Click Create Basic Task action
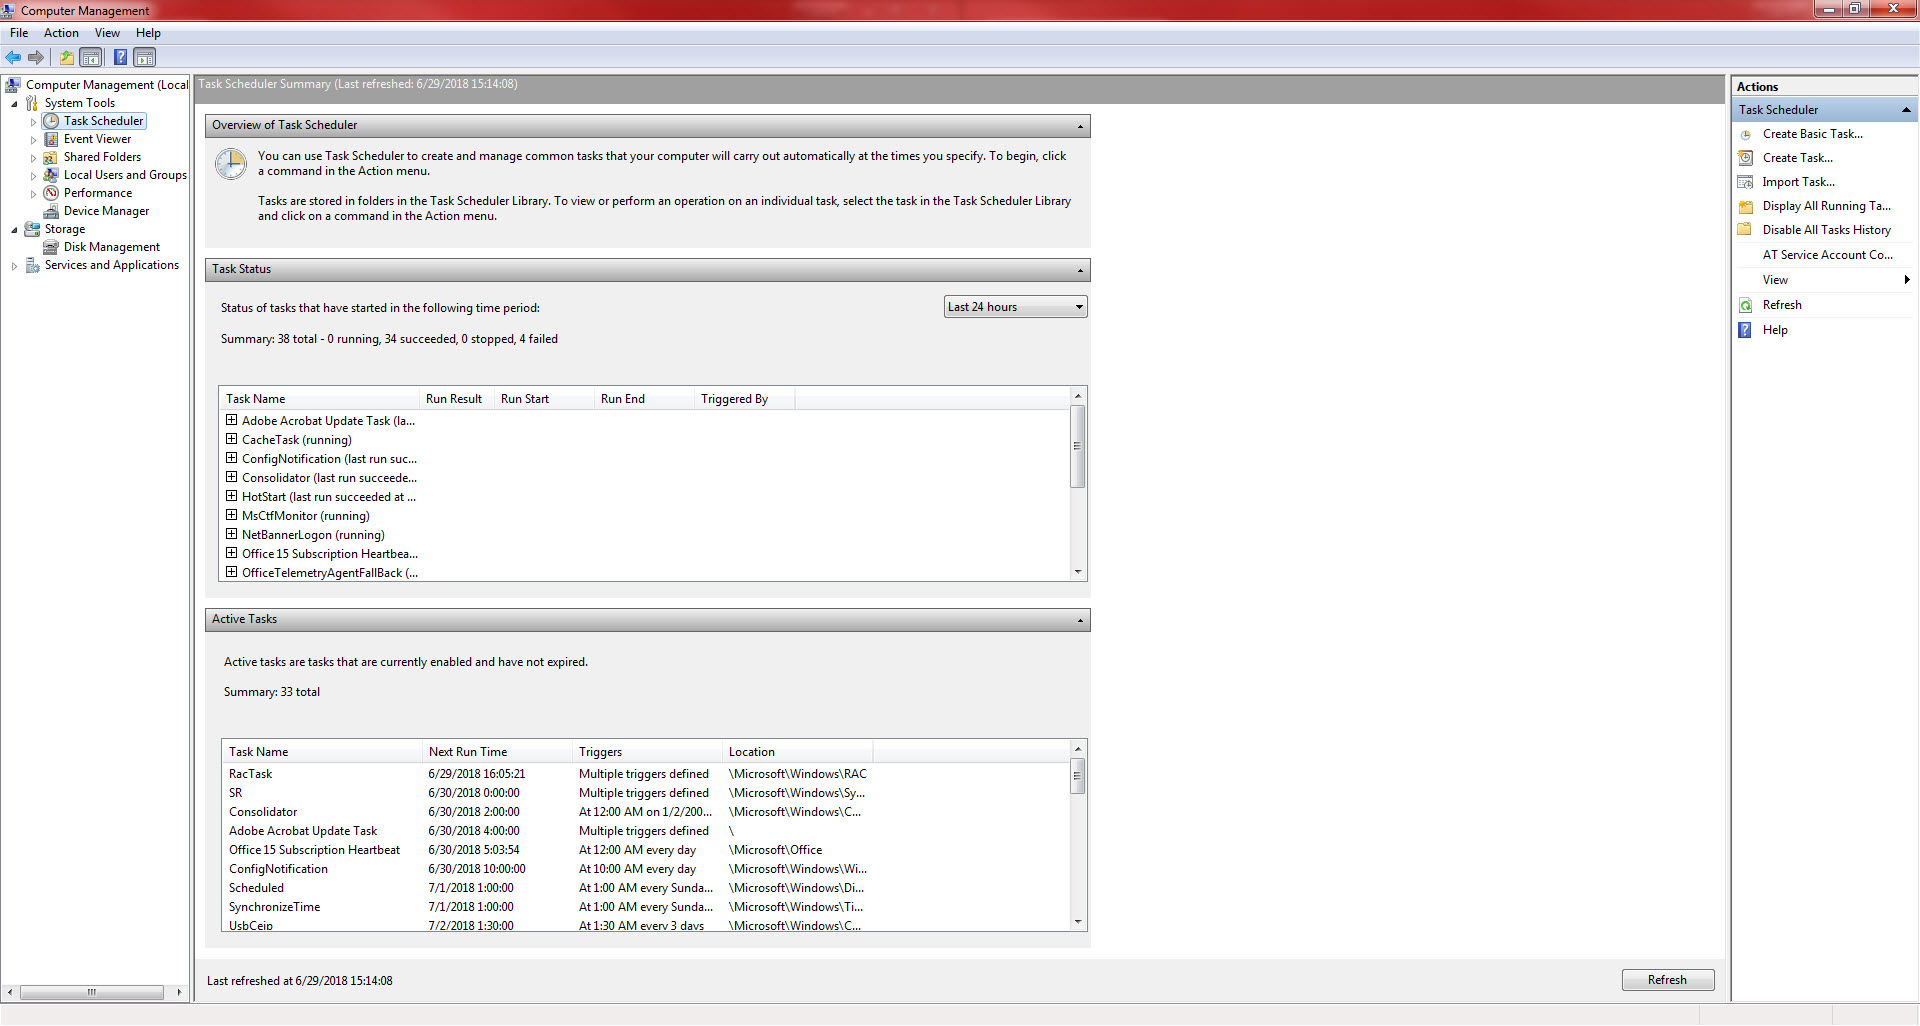The image size is (1920, 1026). point(1812,134)
